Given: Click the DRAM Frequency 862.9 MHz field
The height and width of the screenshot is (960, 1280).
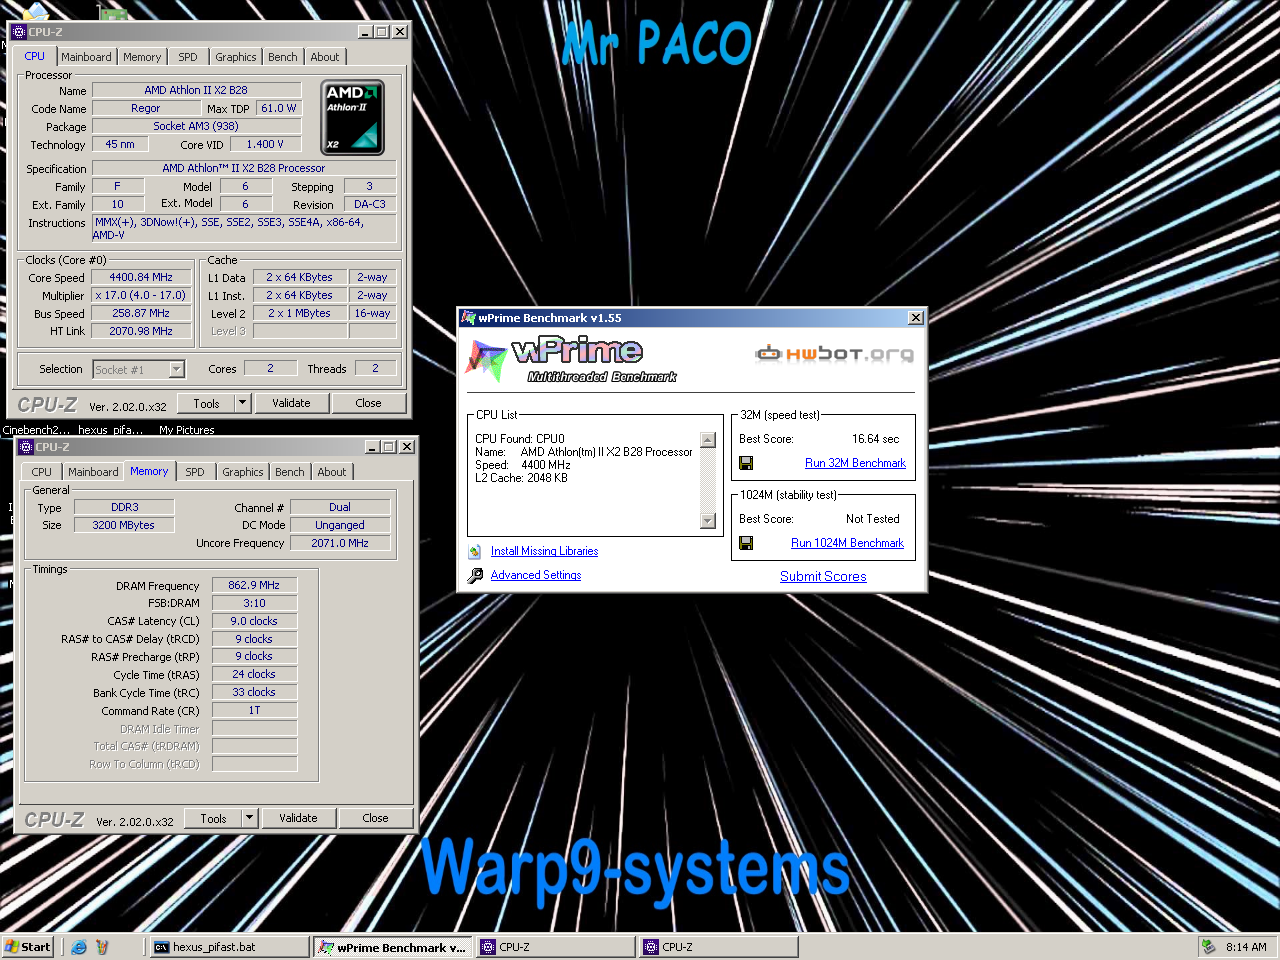Looking at the screenshot, I should [x=254, y=585].
